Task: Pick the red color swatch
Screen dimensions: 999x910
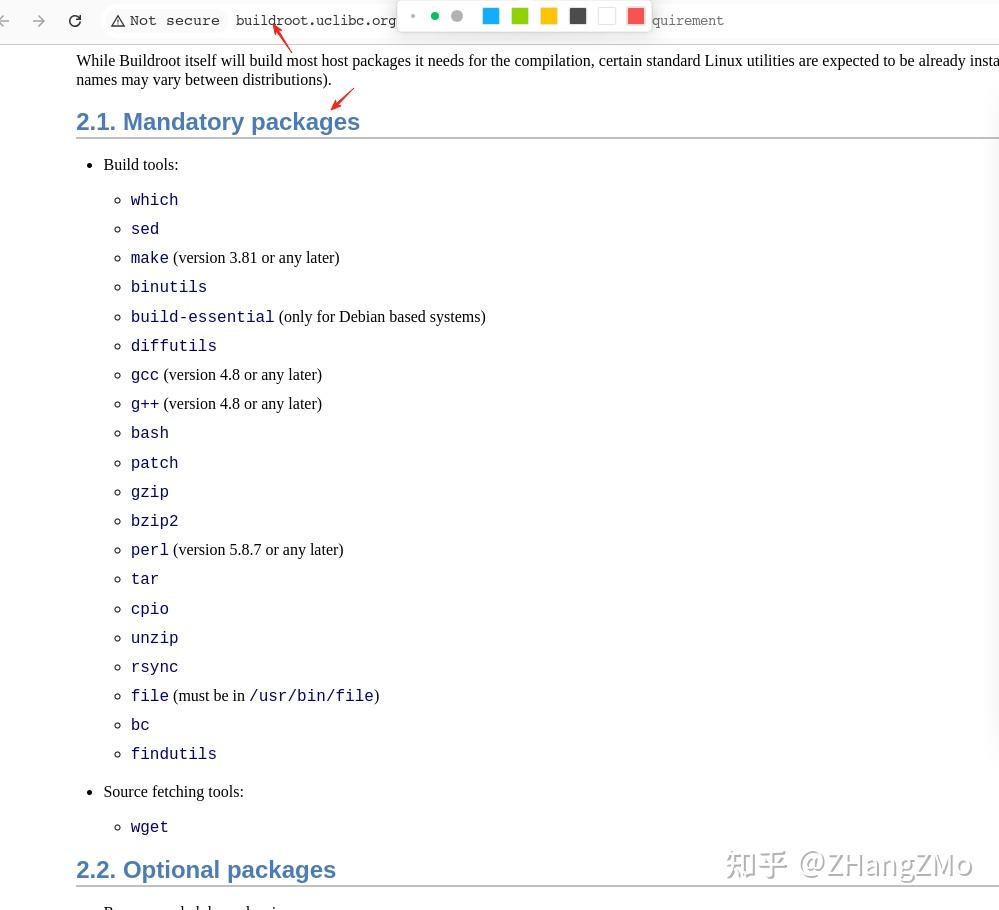Action: [x=636, y=16]
